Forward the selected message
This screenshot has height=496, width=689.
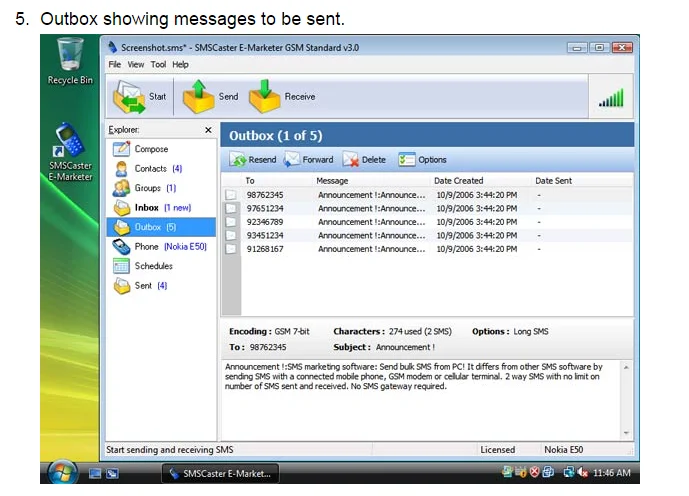point(309,160)
